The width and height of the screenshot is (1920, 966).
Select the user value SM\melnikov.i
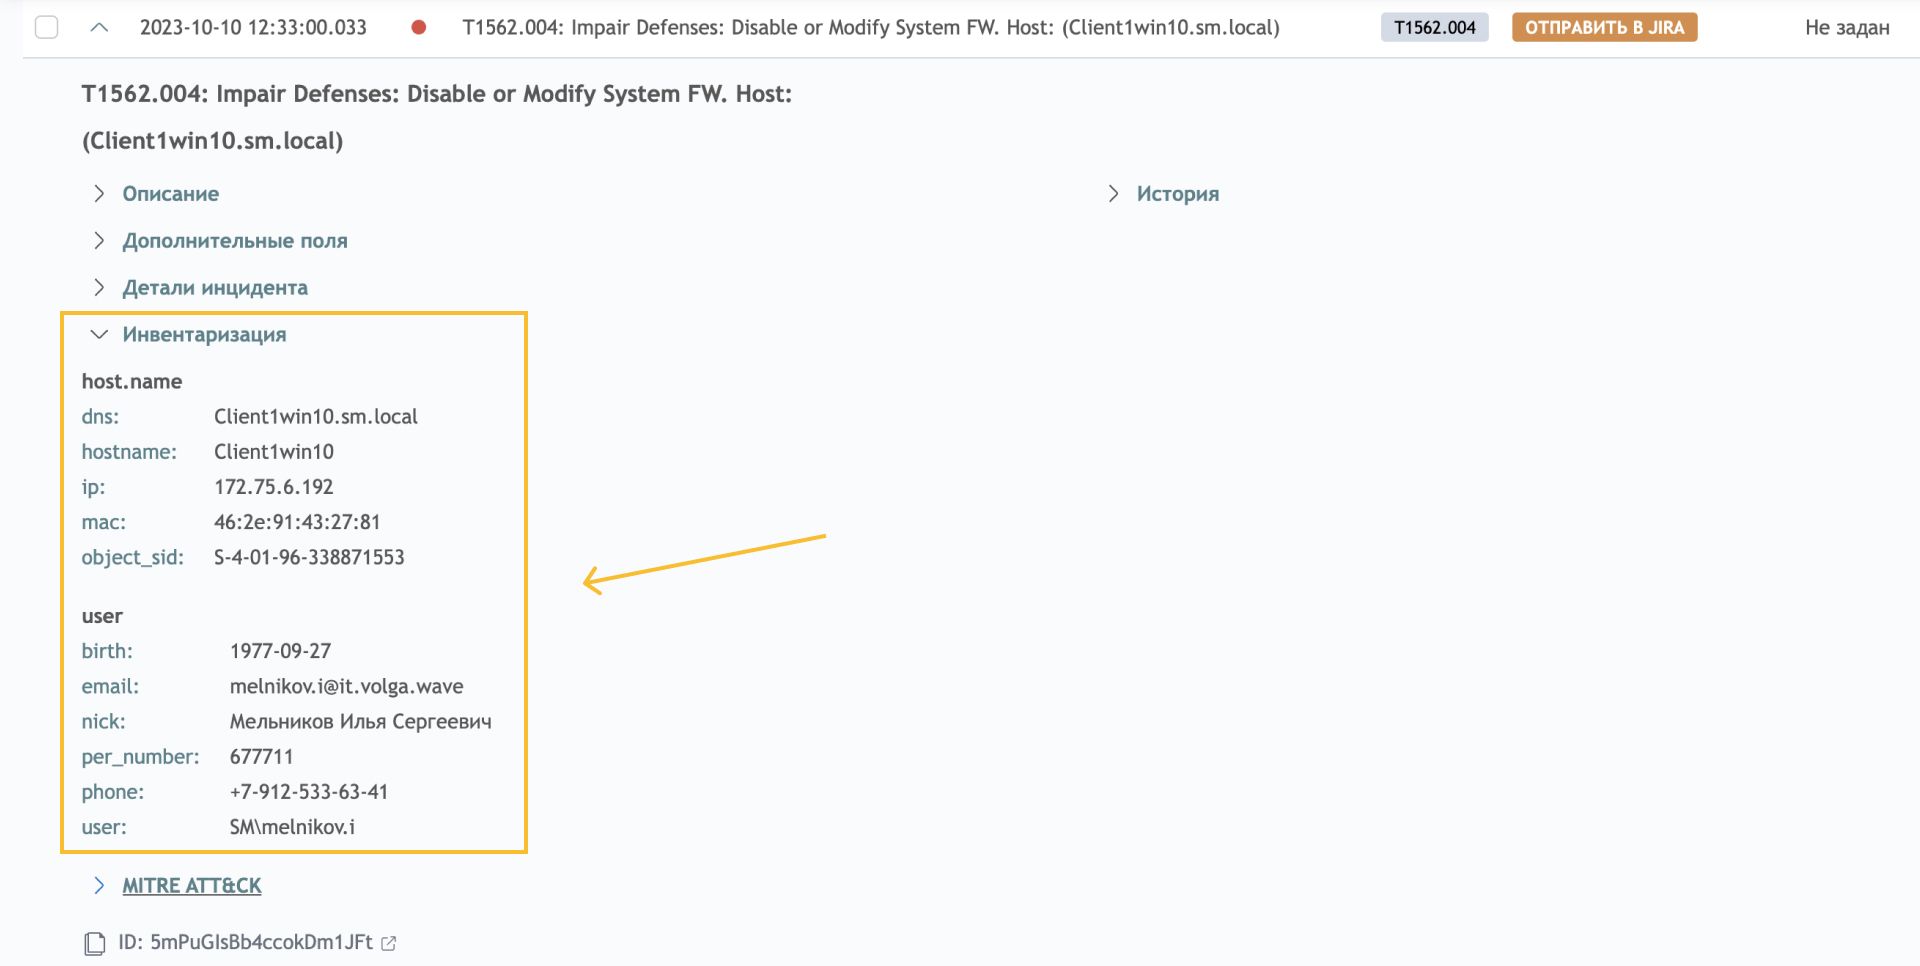[x=292, y=827]
